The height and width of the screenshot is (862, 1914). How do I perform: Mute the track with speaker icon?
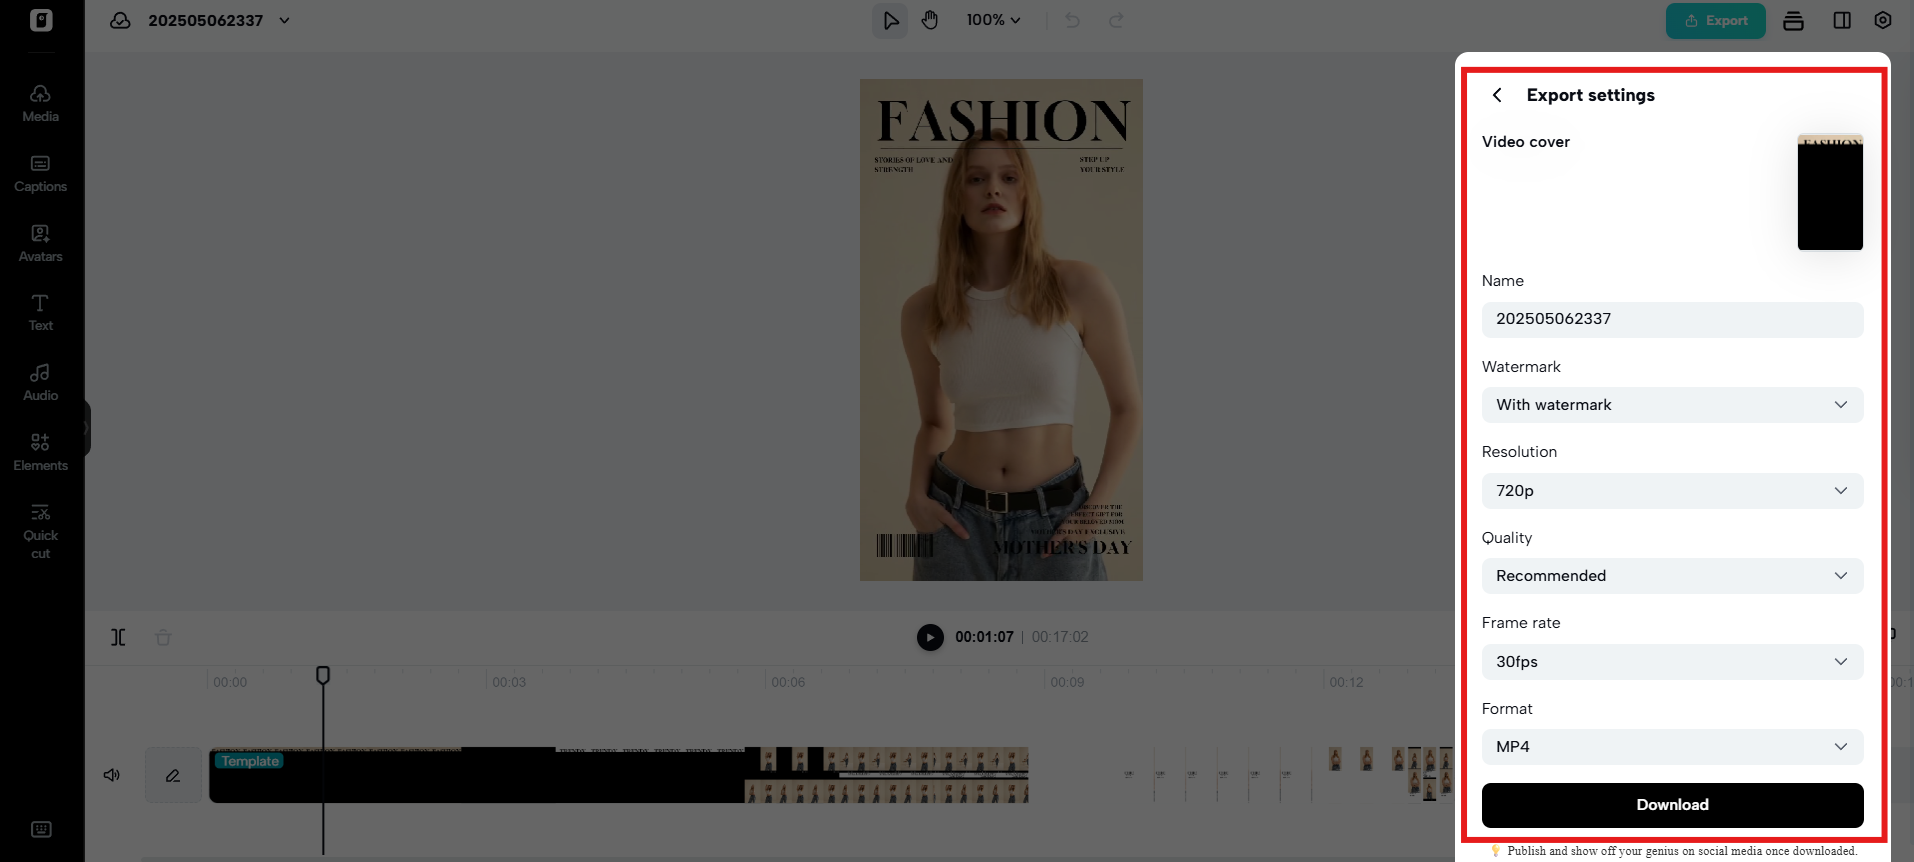(x=112, y=775)
